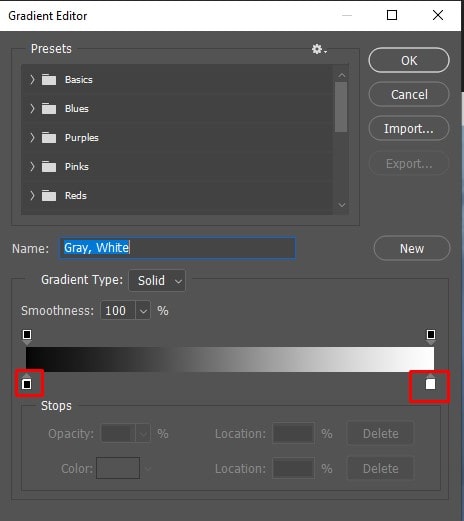This screenshot has height=521, width=464.
Task: Expand the Purples preset group
Action: (x=32, y=138)
